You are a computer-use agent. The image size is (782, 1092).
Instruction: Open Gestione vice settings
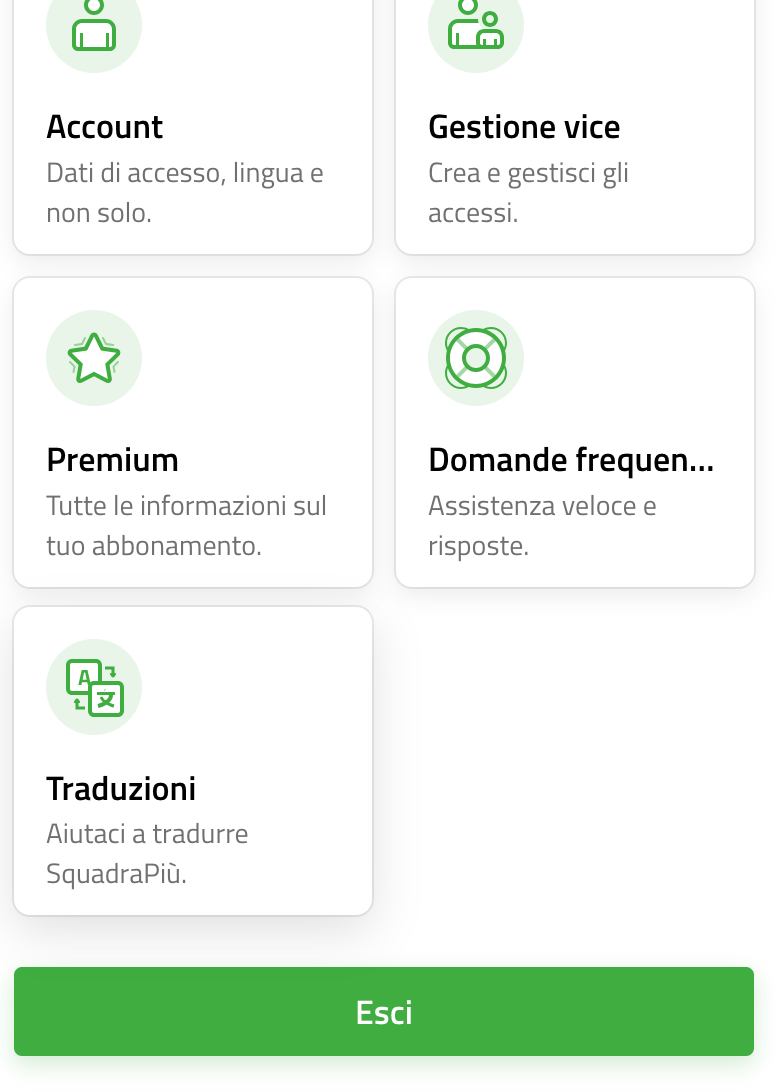pyautogui.click(x=524, y=127)
